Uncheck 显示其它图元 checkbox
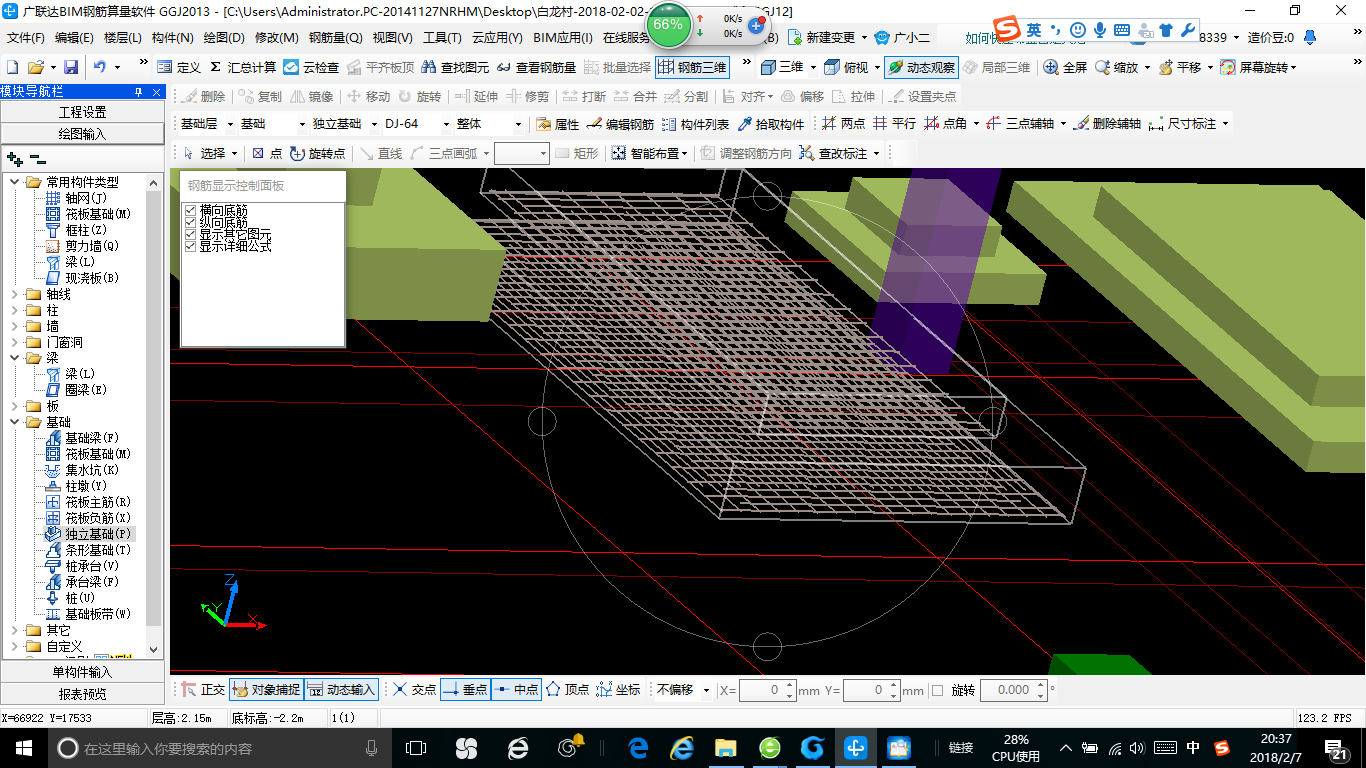 190,234
